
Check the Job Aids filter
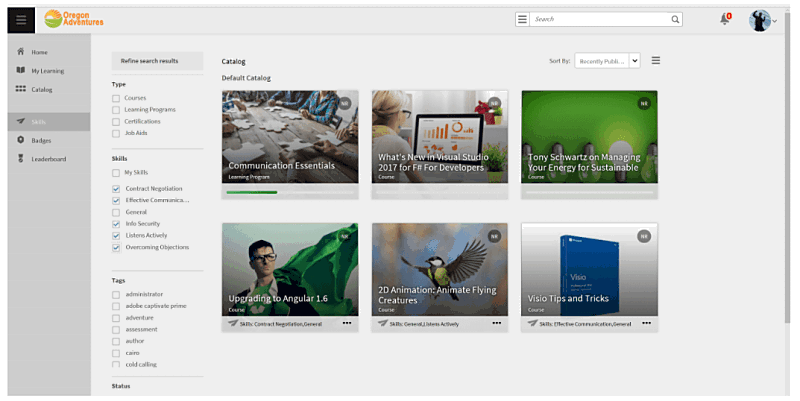tap(116, 133)
